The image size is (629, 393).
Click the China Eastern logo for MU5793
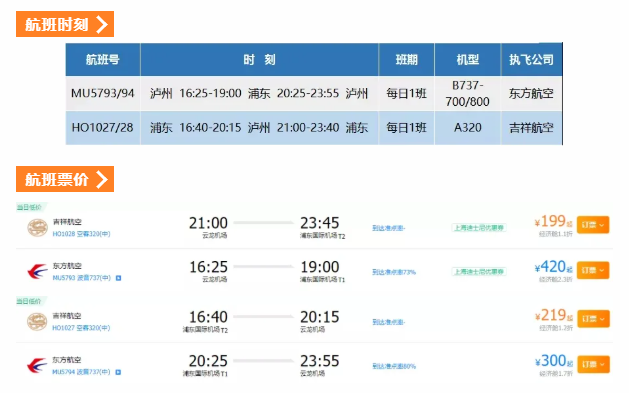tap(37, 271)
